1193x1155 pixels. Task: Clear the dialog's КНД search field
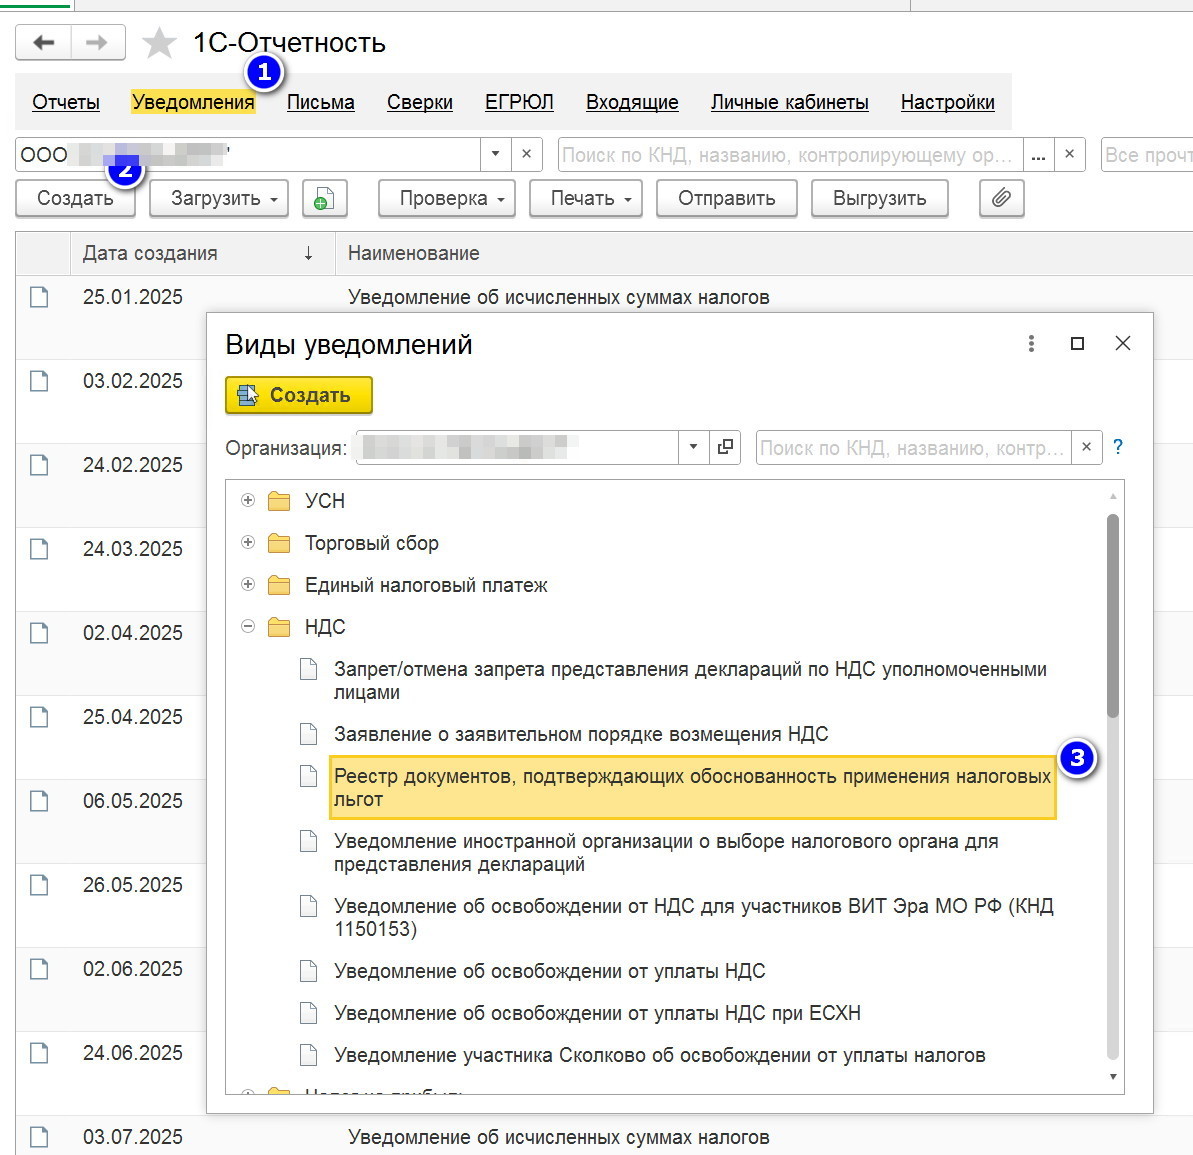(x=1086, y=447)
